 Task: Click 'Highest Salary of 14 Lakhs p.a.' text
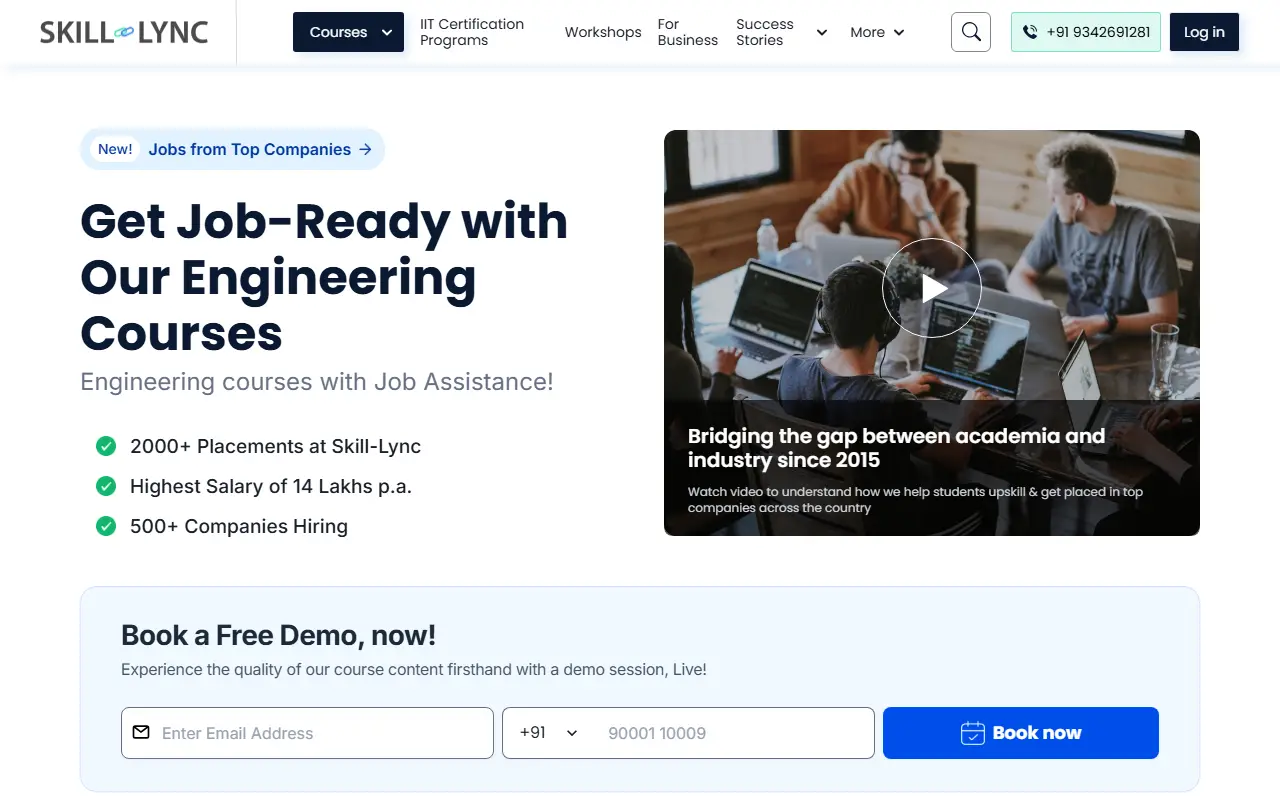coord(271,486)
